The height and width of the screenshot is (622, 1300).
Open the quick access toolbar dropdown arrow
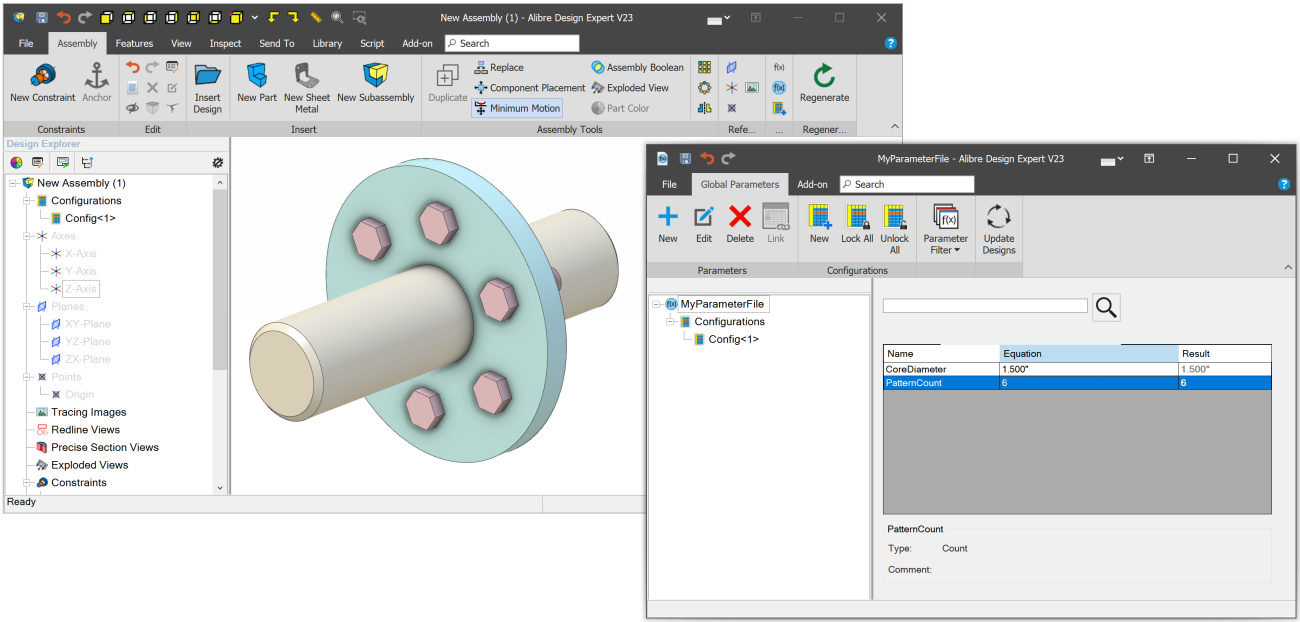[x=256, y=17]
